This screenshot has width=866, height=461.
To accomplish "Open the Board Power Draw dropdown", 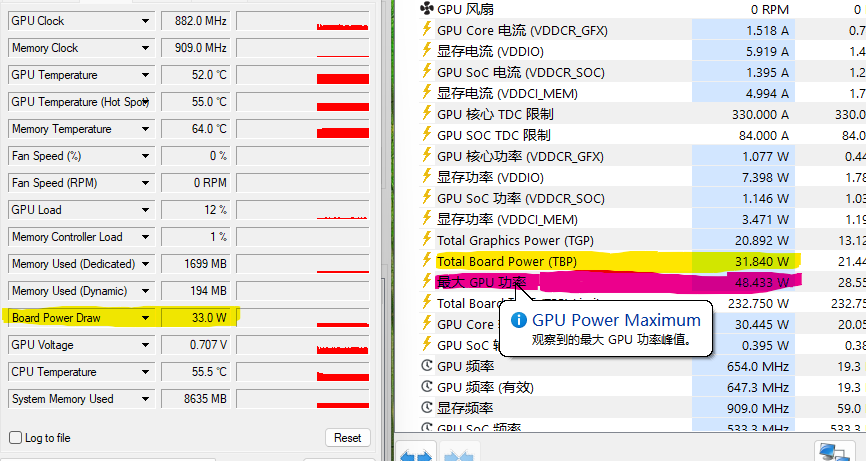I will click(145, 318).
